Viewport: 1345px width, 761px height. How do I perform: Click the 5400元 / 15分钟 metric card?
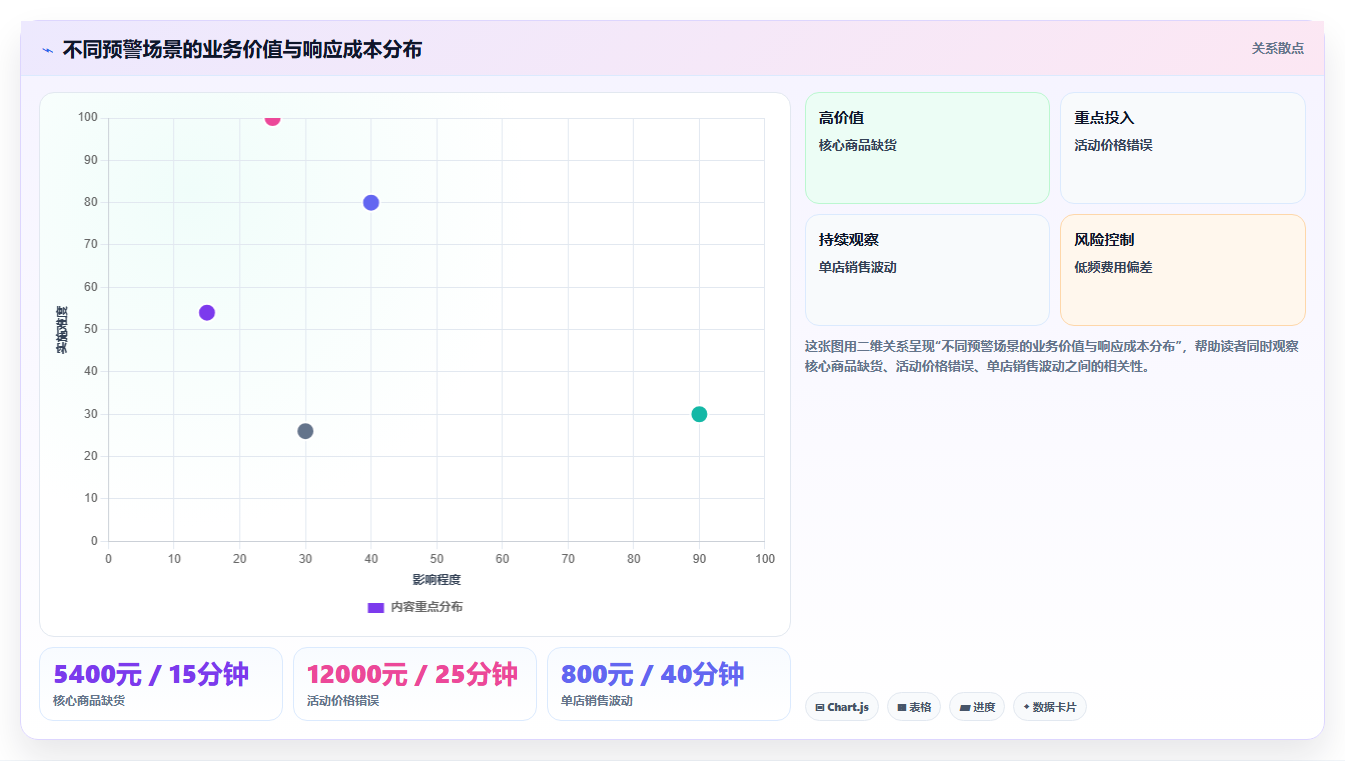(161, 684)
